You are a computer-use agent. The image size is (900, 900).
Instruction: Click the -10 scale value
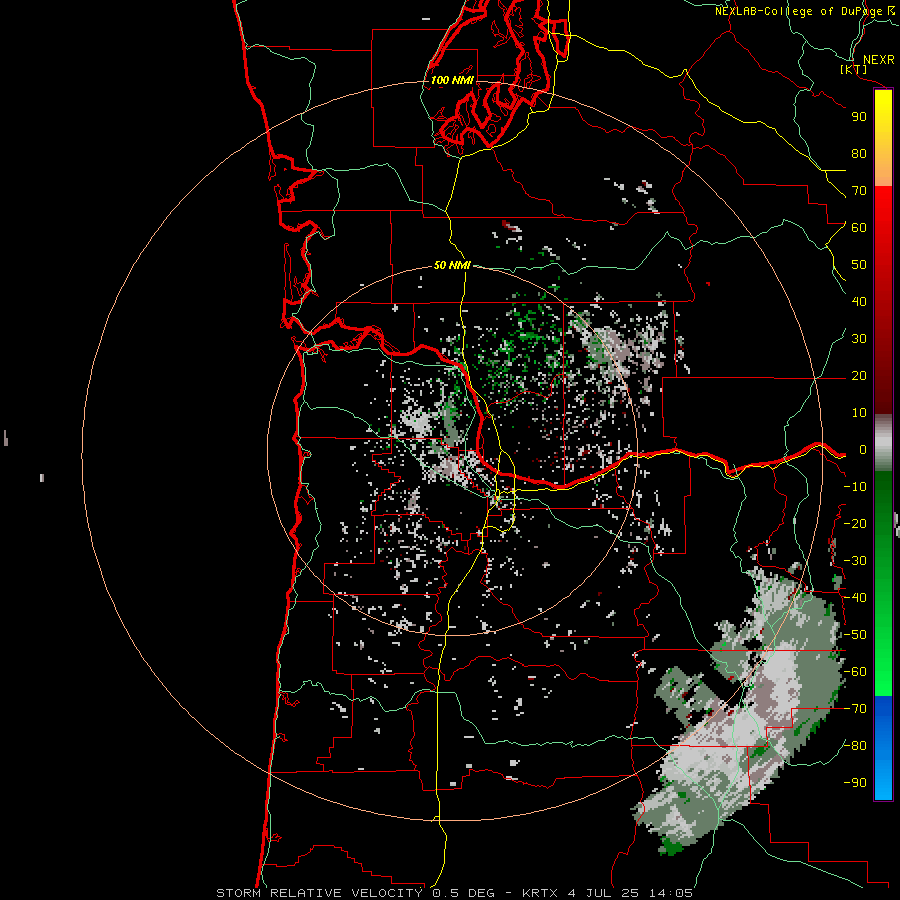[x=855, y=487]
